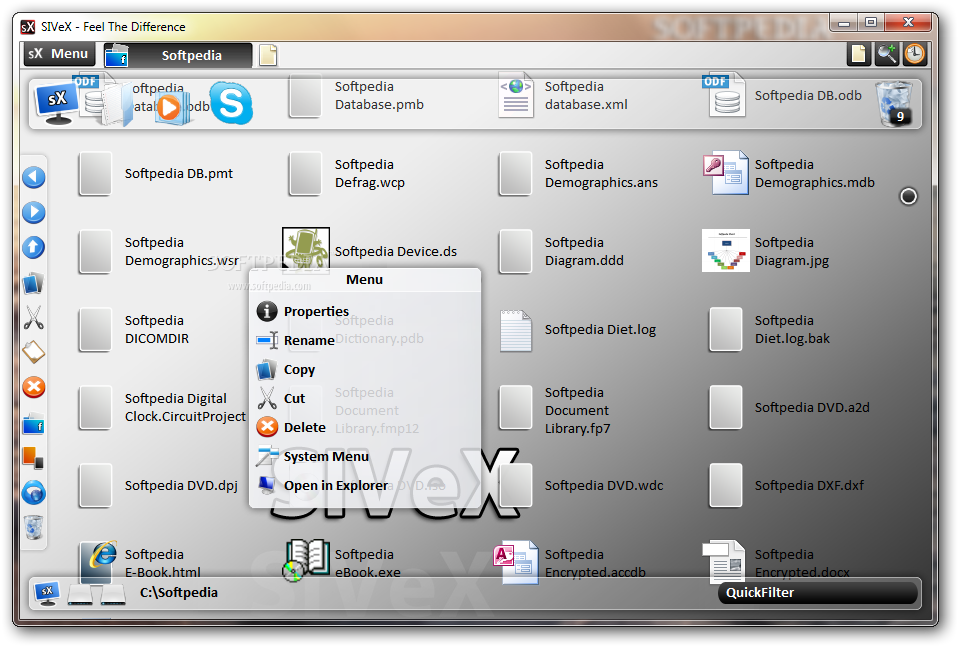Click the orange squares icon in sidebar
The image size is (959, 647).
coord(33,458)
